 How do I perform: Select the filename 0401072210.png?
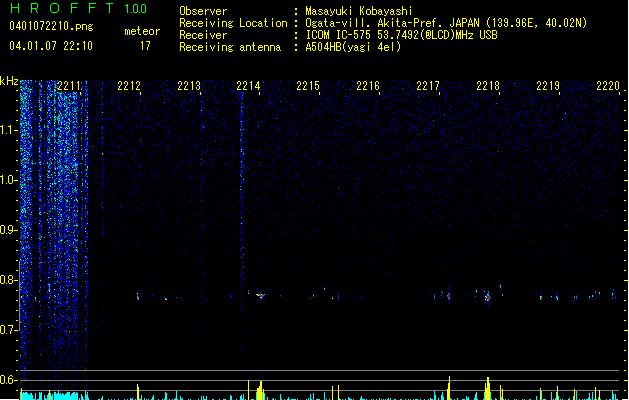[51, 26]
